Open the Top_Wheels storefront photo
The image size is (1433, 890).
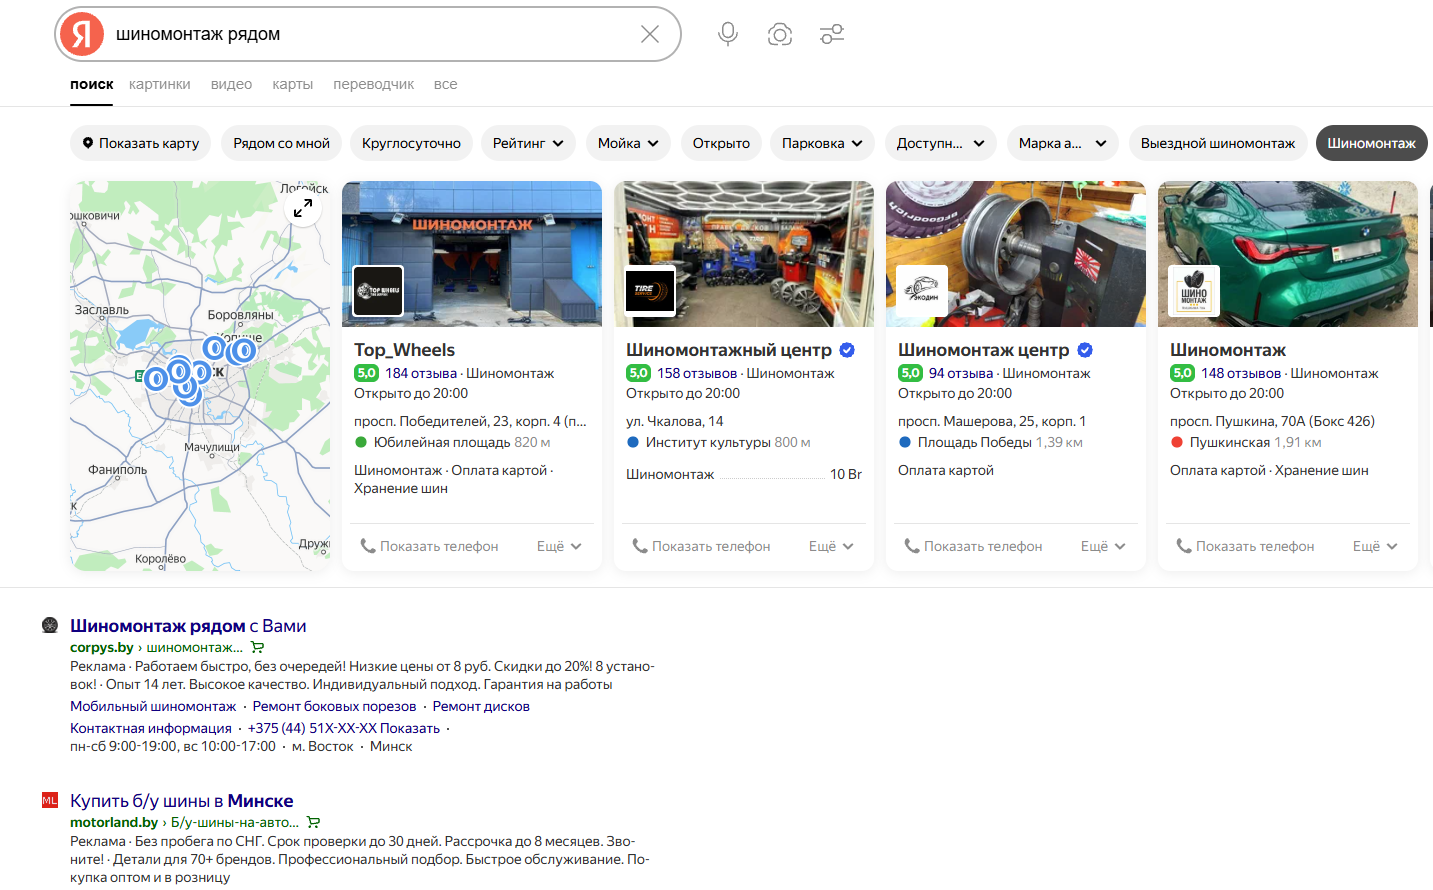coord(472,254)
